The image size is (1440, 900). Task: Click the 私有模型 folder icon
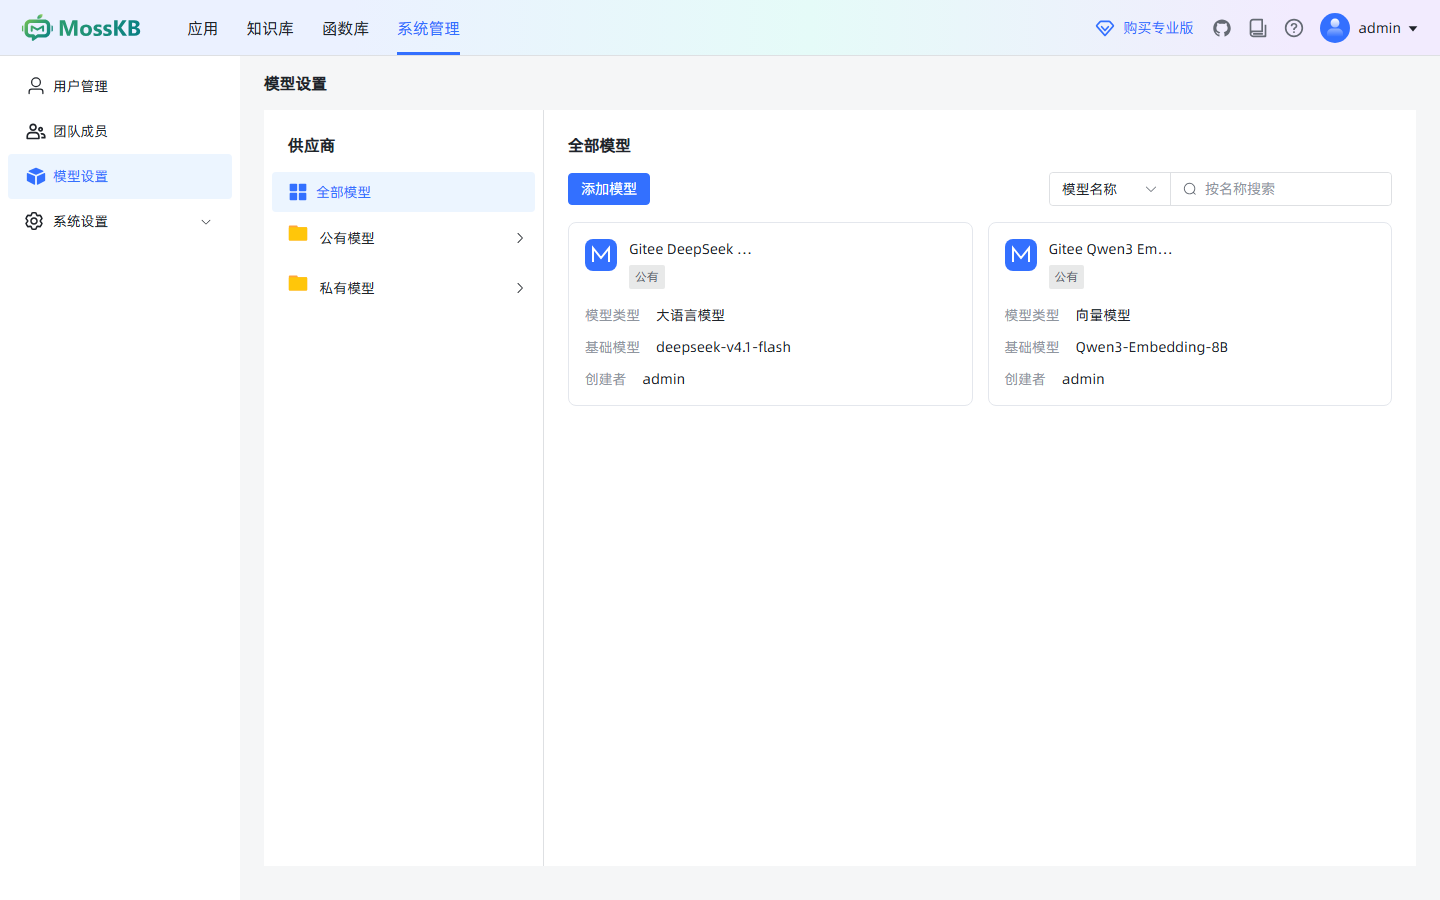[298, 284]
